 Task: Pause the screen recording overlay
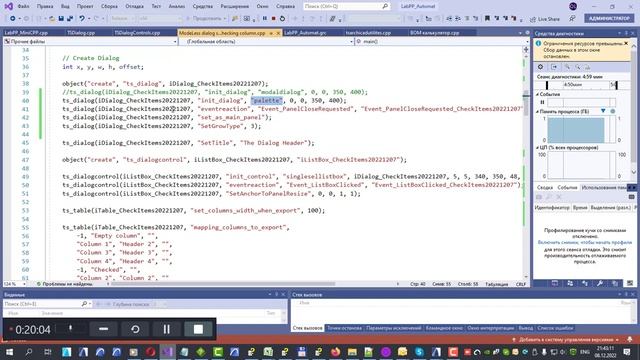(x=167, y=329)
